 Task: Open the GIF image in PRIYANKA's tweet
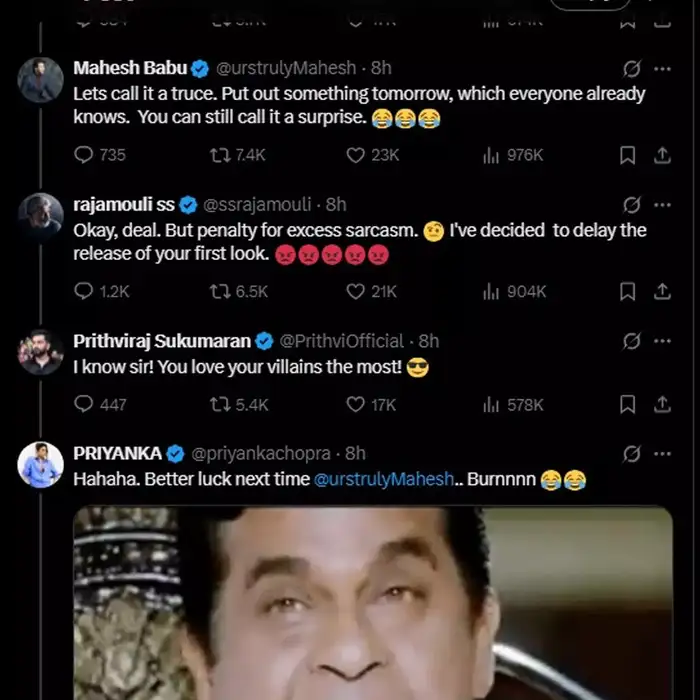pos(372,603)
